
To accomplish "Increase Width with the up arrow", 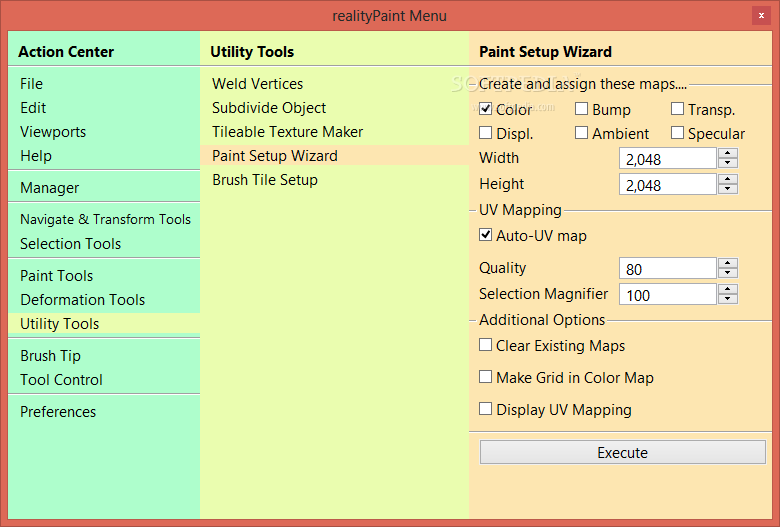I will point(728,153).
